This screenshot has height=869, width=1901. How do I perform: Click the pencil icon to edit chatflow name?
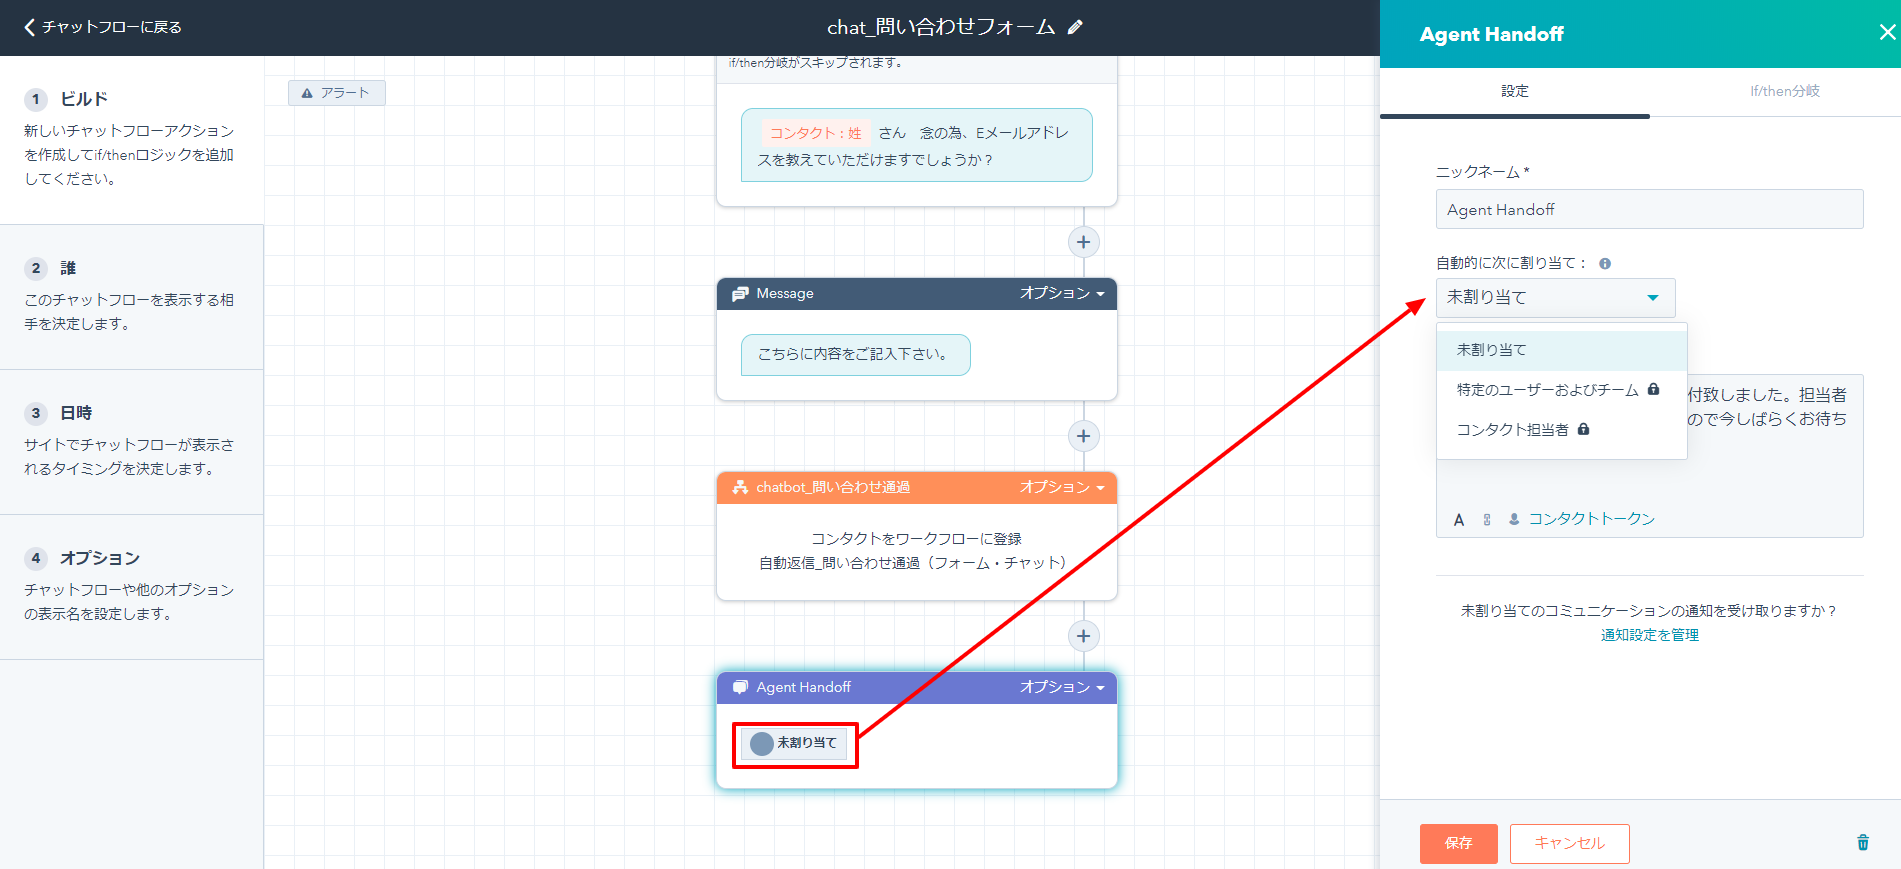(1075, 28)
